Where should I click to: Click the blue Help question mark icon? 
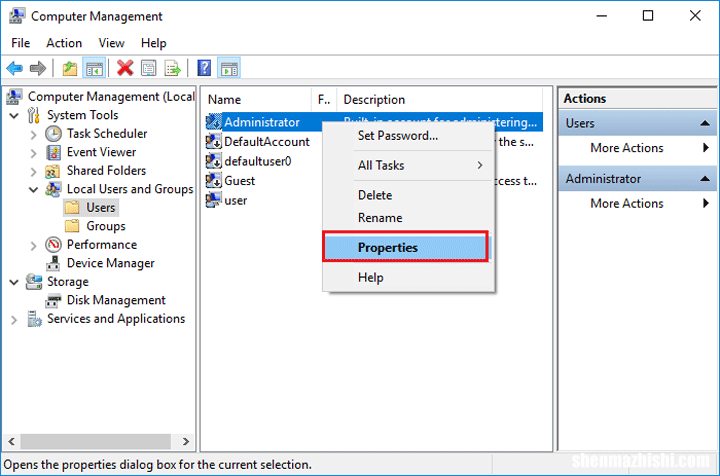point(204,68)
